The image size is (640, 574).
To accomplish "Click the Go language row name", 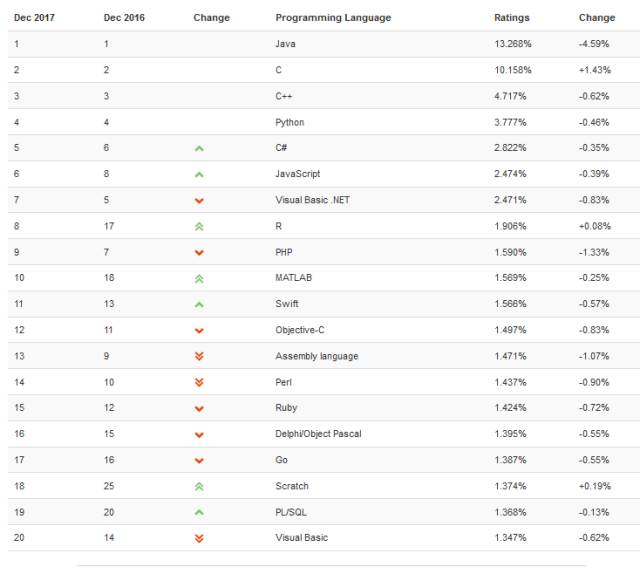I will coord(281,460).
